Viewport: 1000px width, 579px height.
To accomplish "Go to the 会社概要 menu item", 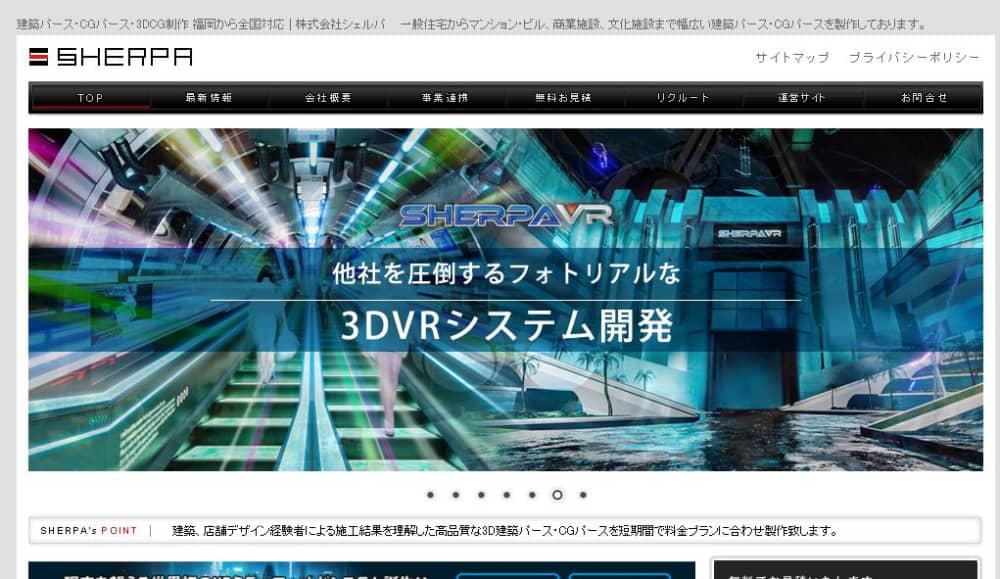I will pyautogui.click(x=328, y=98).
